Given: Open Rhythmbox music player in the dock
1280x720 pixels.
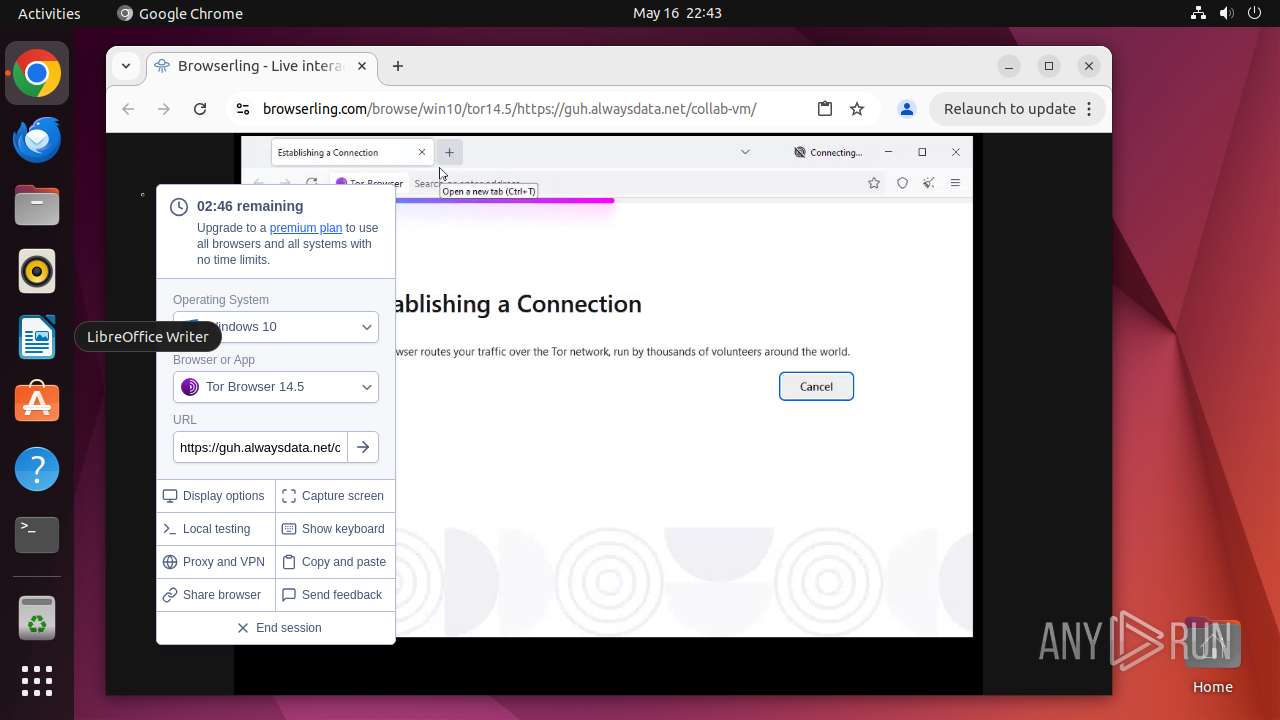Looking at the screenshot, I should [x=37, y=271].
